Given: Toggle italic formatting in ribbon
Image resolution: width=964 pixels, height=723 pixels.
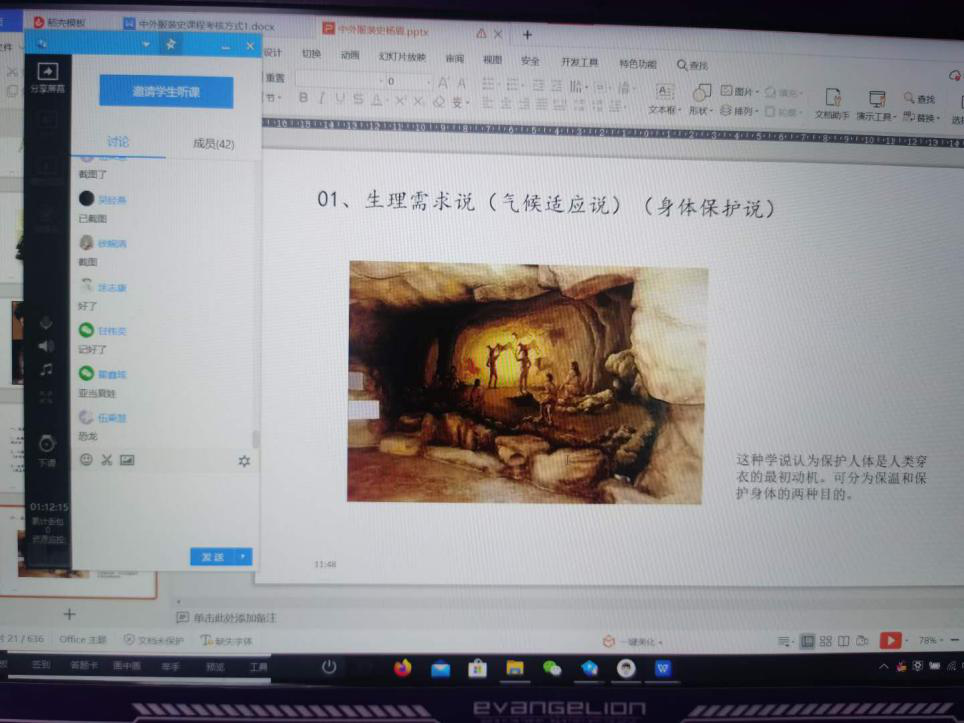Looking at the screenshot, I should [x=321, y=99].
